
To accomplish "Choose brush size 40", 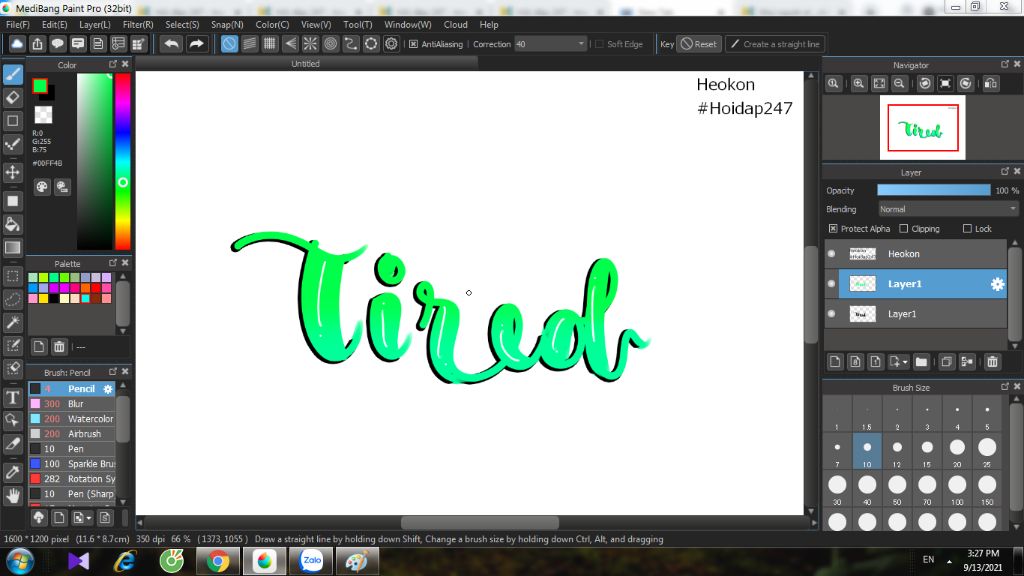I will (867, 490).
